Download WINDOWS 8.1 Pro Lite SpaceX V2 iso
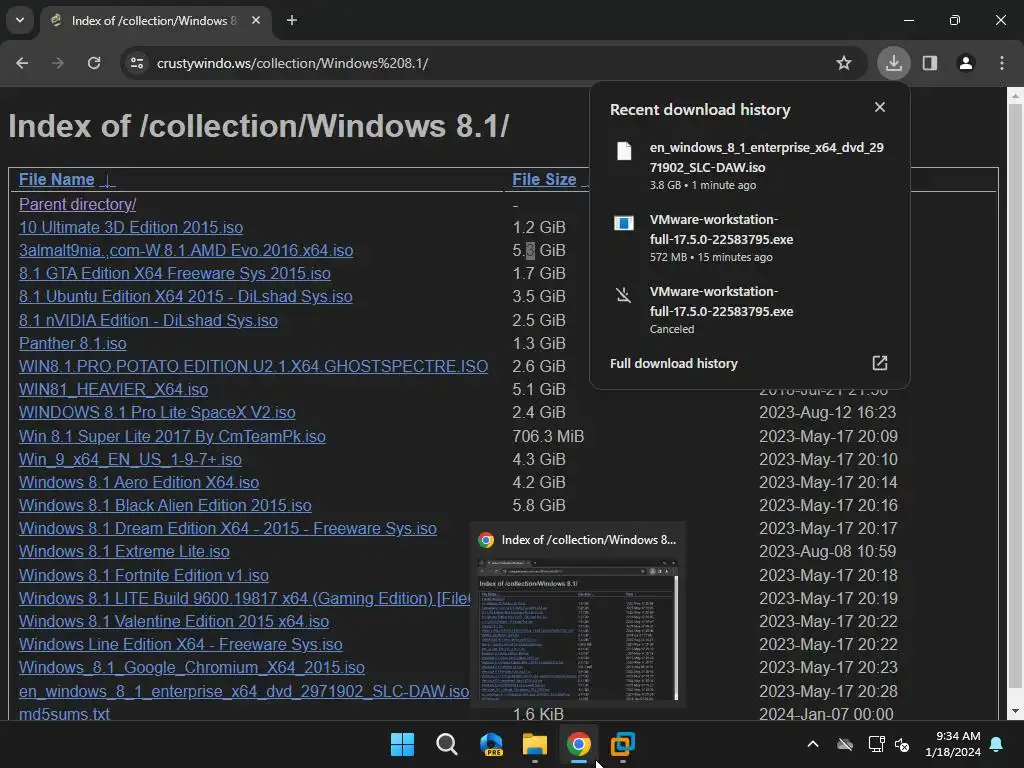Viewport: 1024px width, 768px height. click(x=157, y=413)
